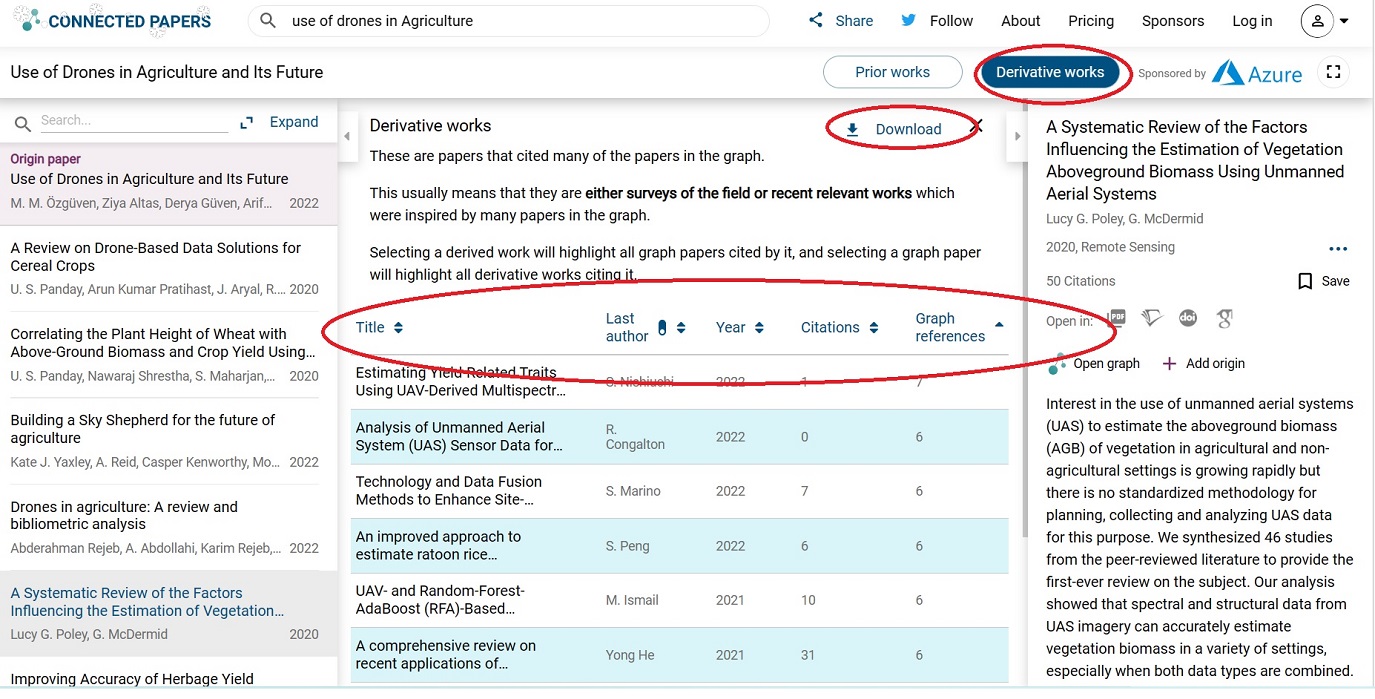Viewport: 1375px width, 699px height.
Task: Click the Connected Papers logo
Action: coord(112,21)
